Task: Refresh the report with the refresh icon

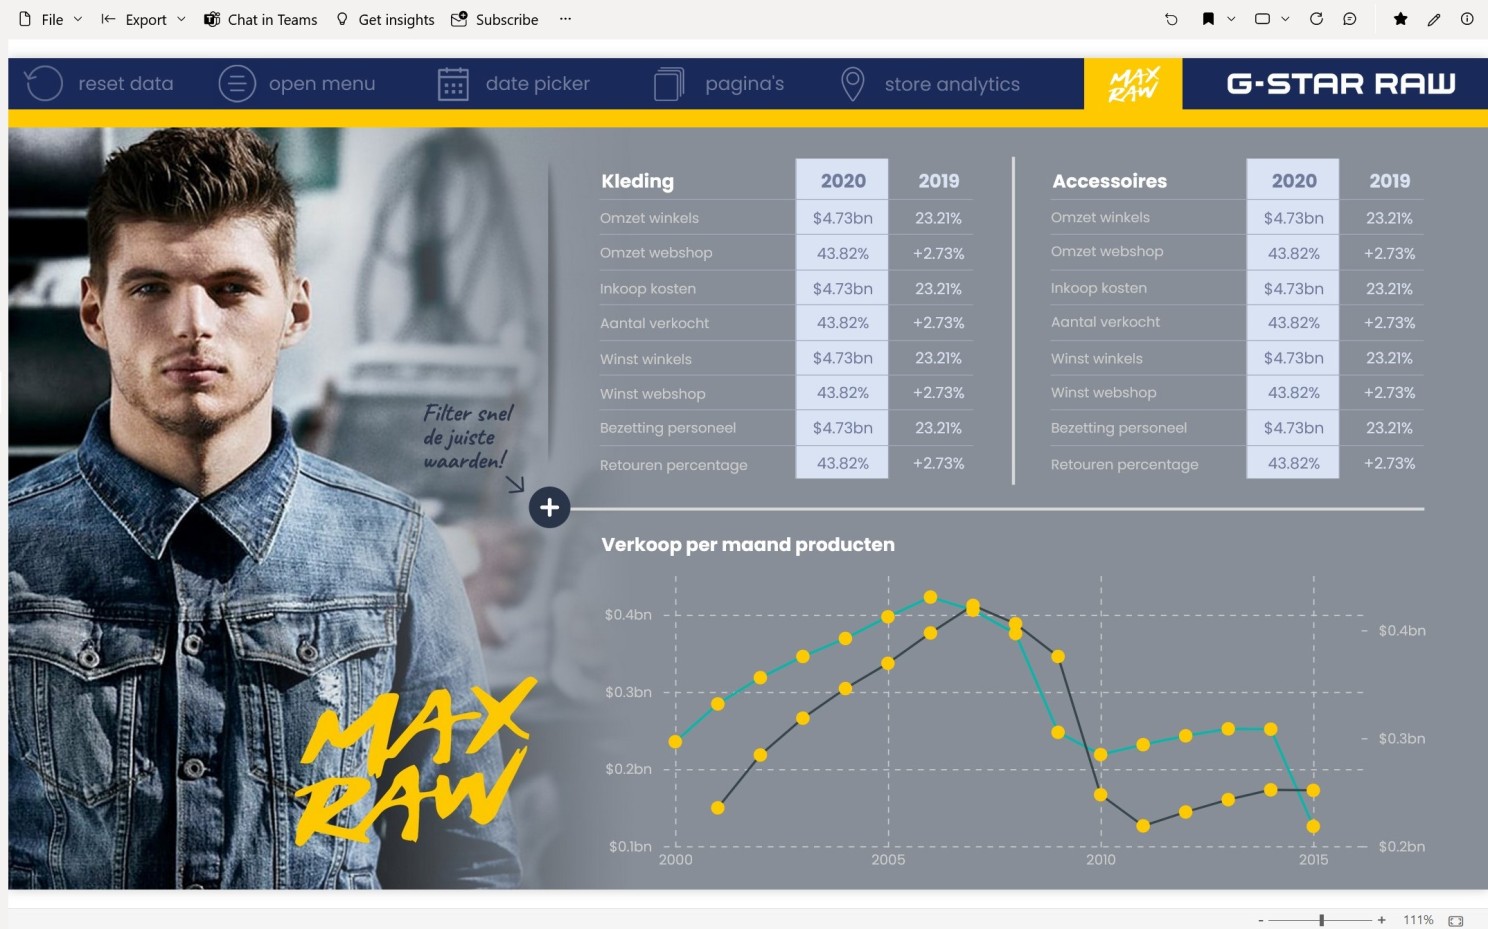Action: coord(1316,19)
